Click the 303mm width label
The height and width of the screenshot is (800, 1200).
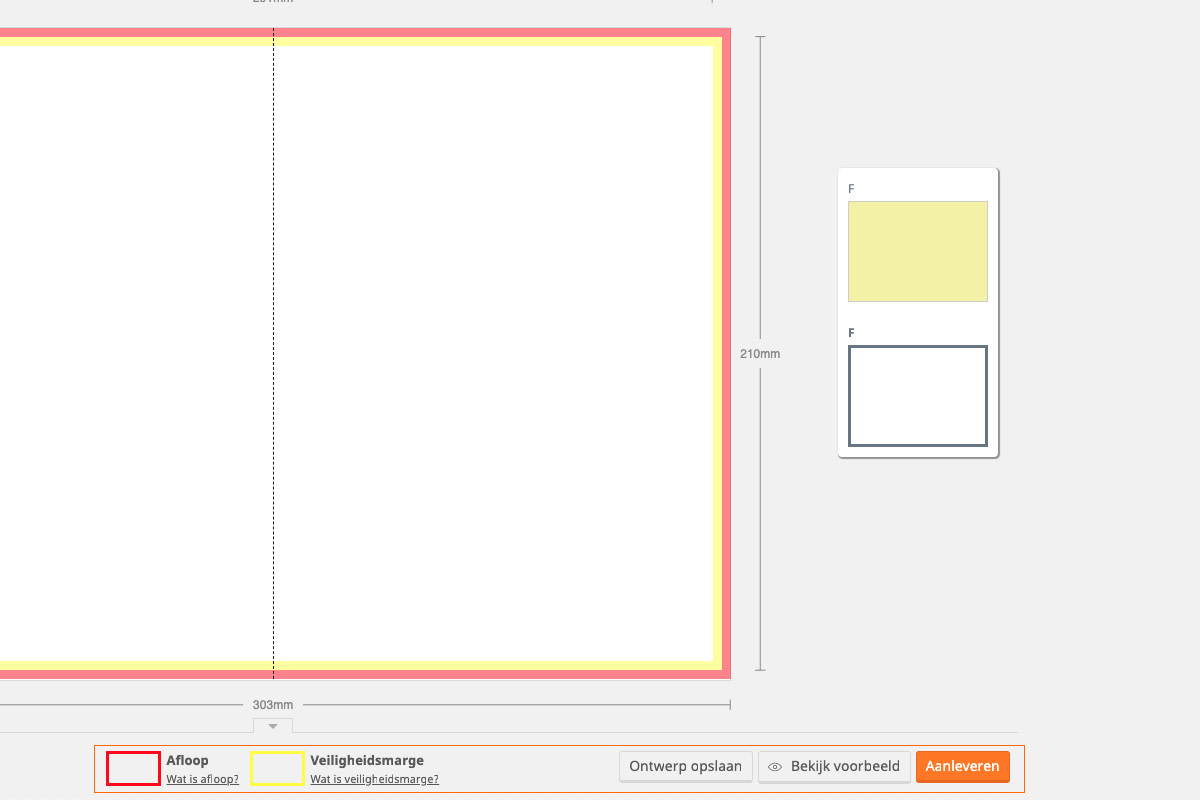[273, 705]
